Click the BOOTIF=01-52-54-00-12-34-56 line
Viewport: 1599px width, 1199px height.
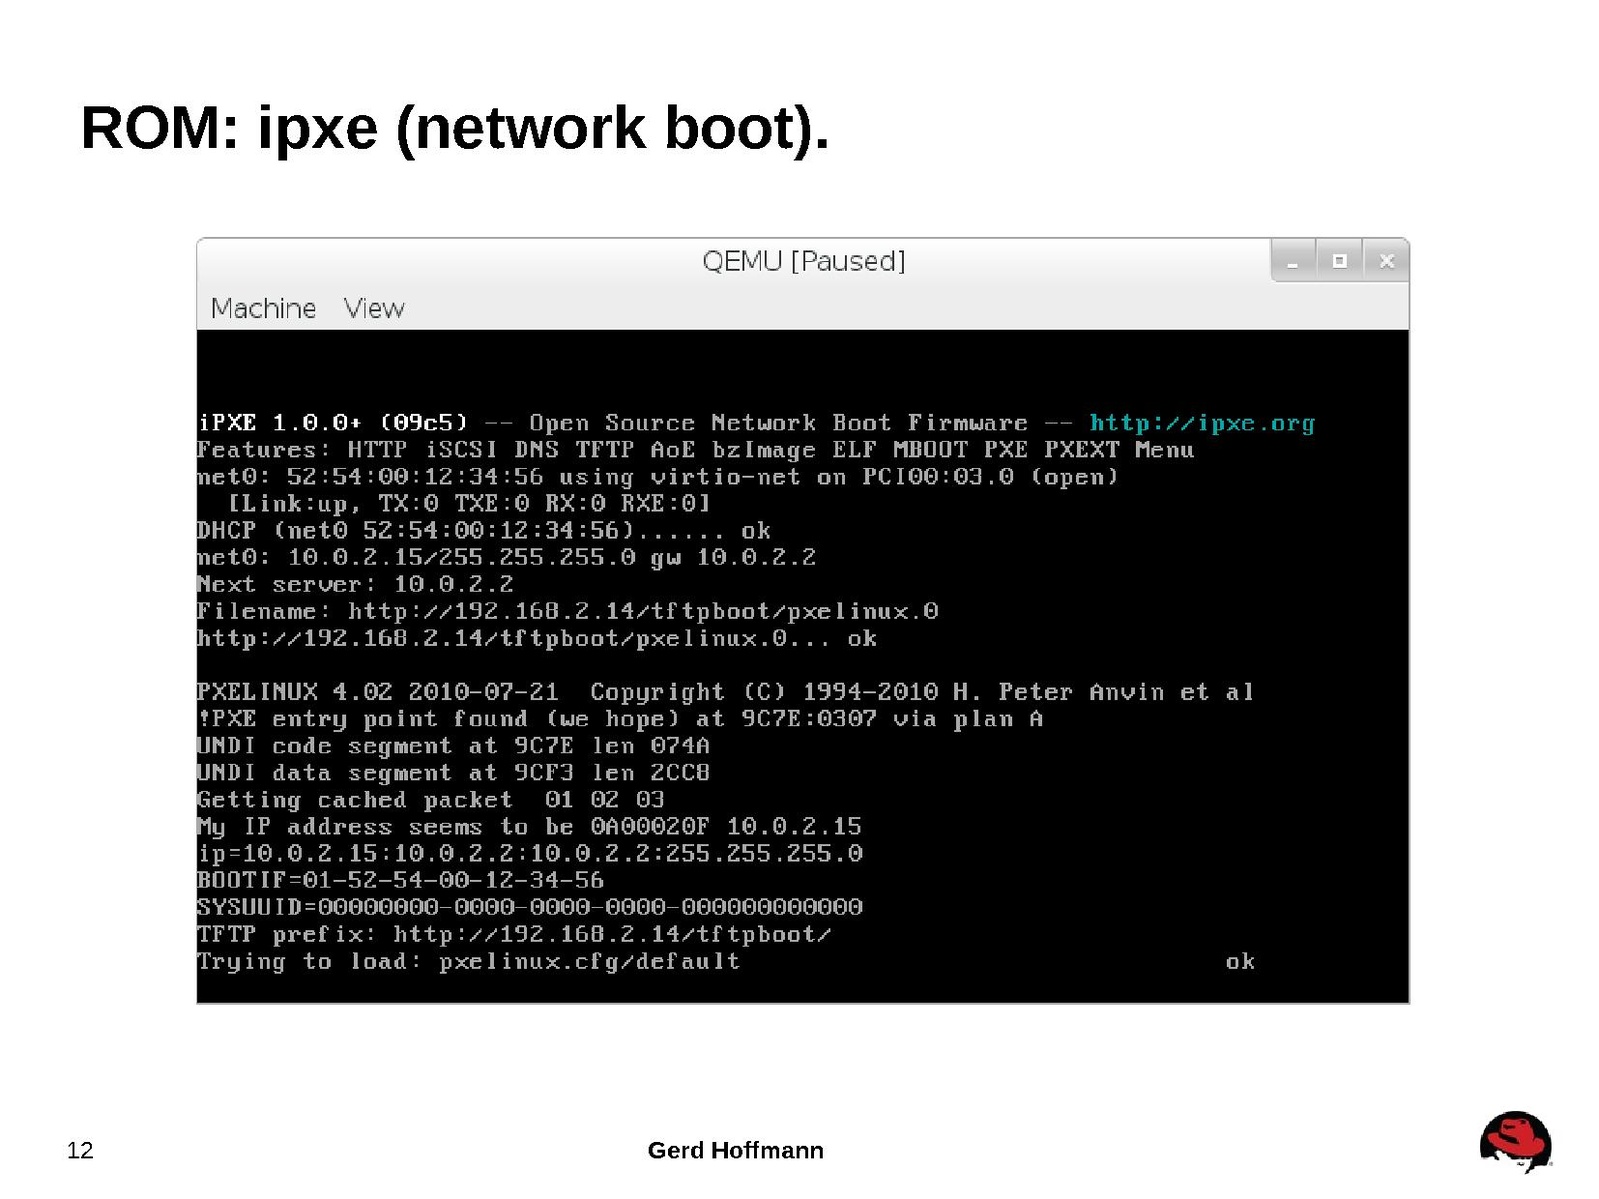[x=400, y=880]
